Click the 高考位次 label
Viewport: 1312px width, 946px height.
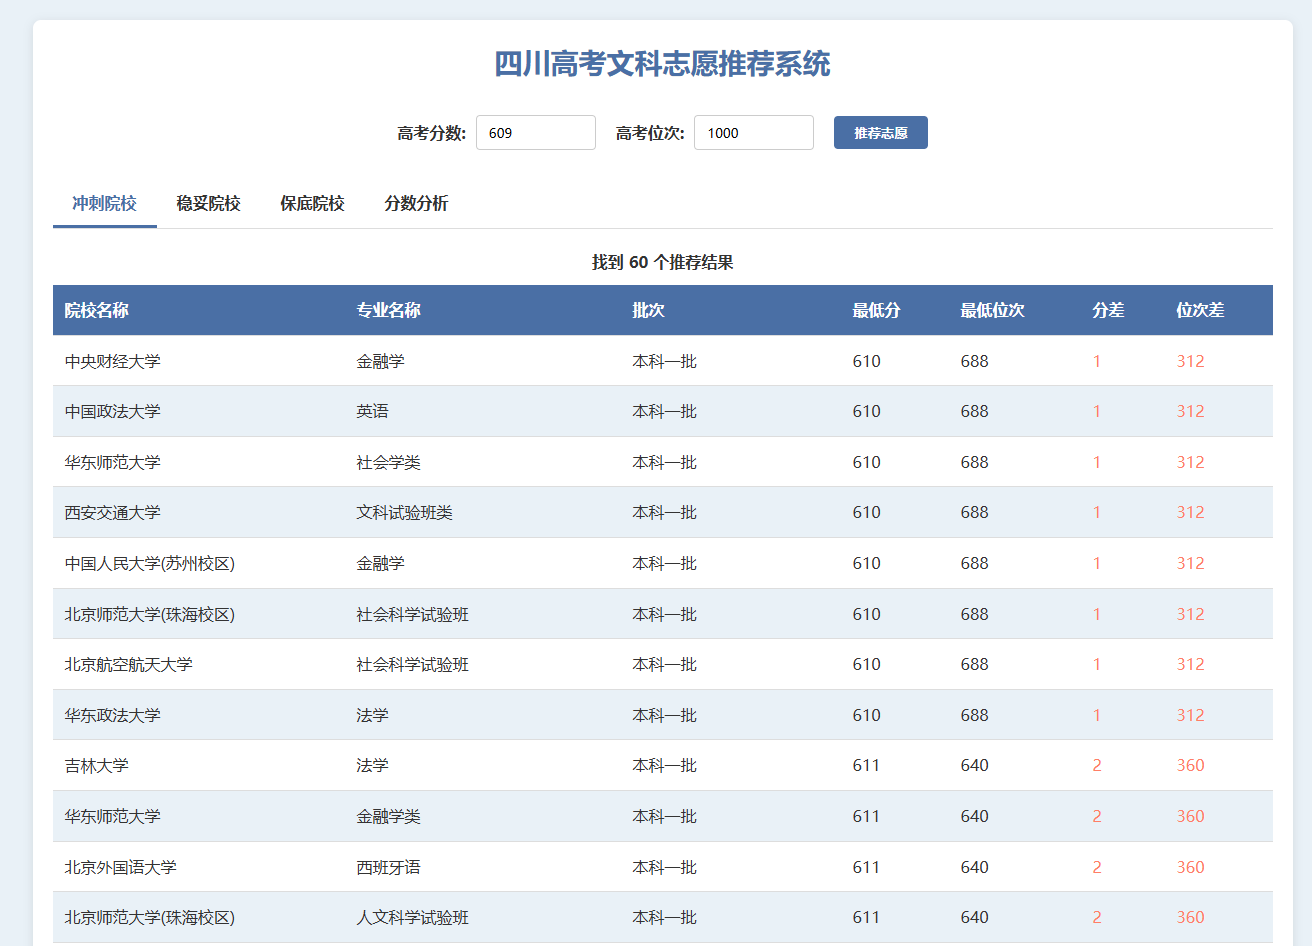[x=650, y=133]
